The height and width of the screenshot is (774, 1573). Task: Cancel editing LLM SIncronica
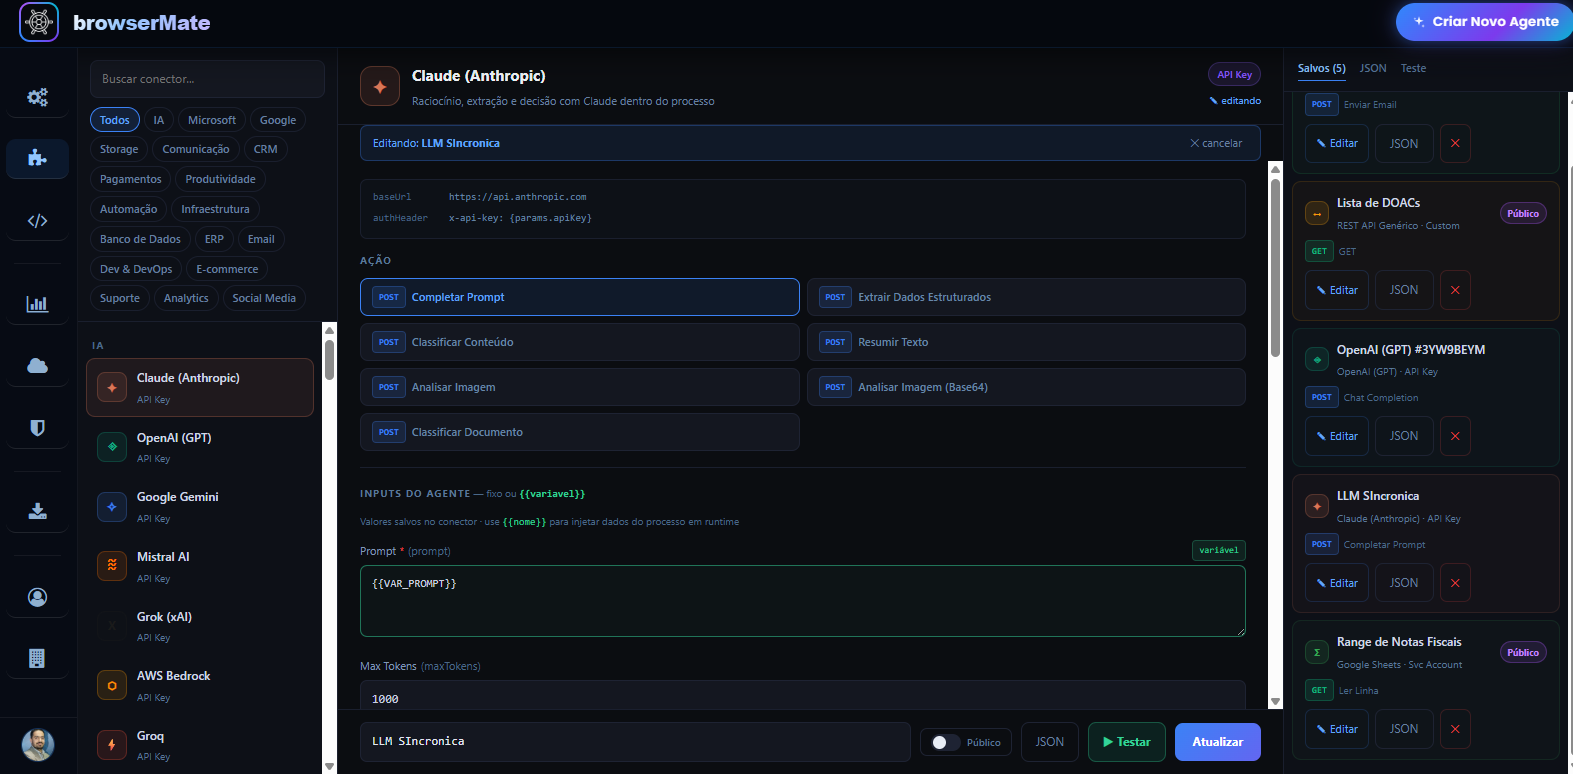pos(1216,143)
